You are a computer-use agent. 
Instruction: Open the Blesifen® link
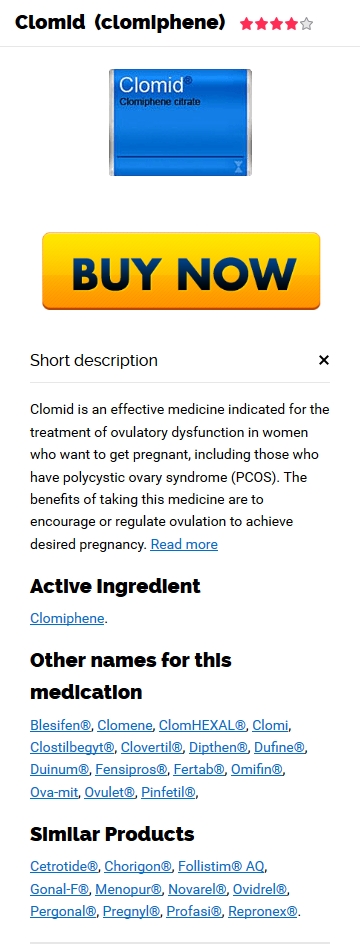click(61, 725)
